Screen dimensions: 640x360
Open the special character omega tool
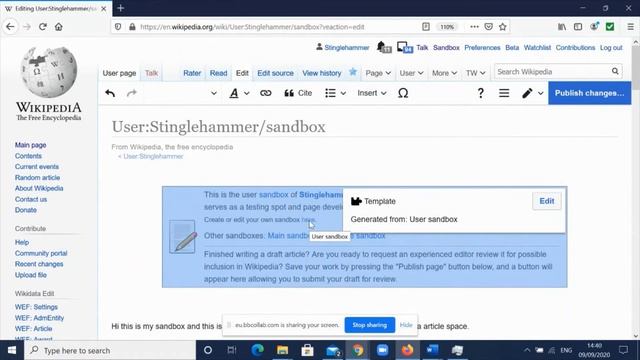click(403, 93)
